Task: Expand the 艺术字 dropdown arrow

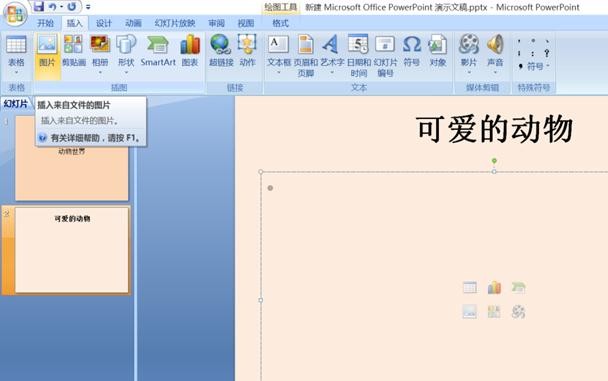Action: pos(332,72)
